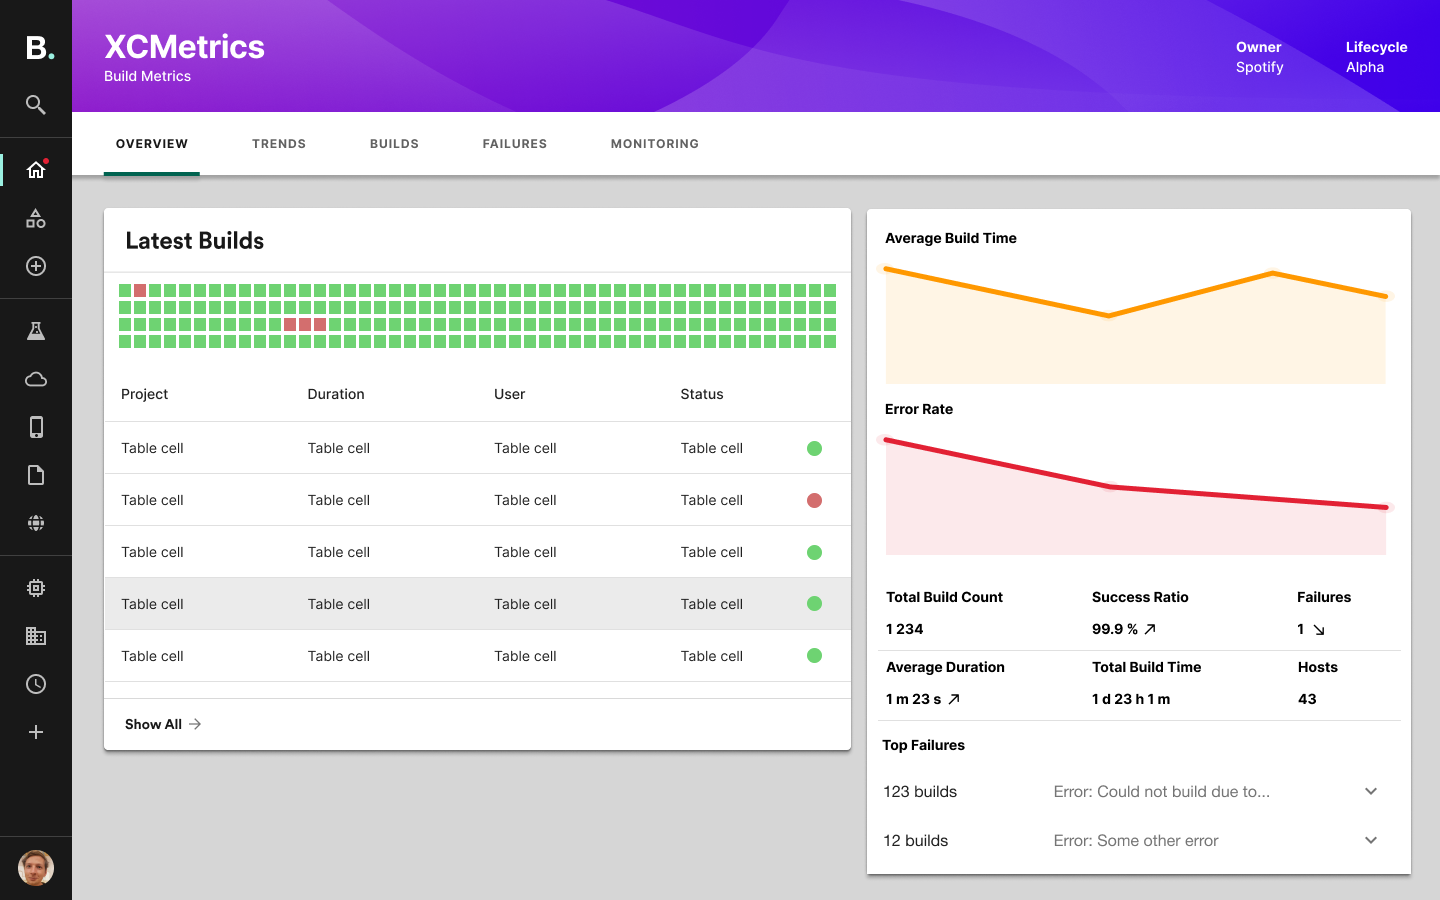Viewport: 1440px width, 900px height.
Task: Expand the 'Some other error' failure entry
Action: point(1370,840)
